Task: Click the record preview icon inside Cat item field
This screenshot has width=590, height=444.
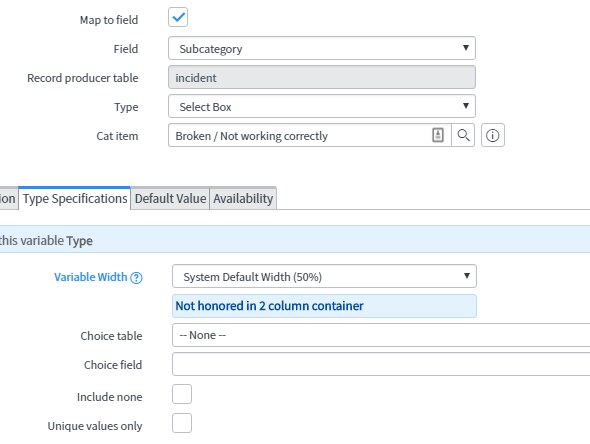Action: [438, 135]
